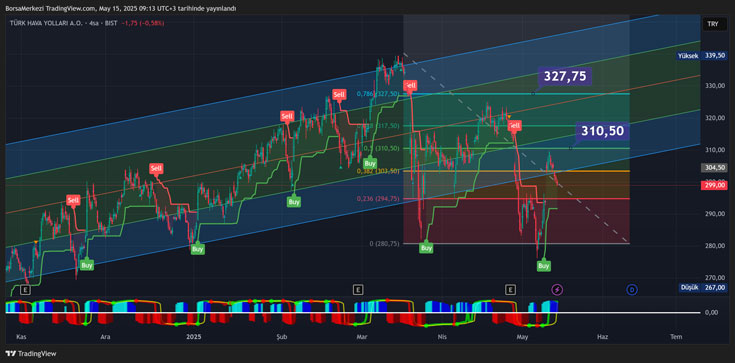
Task: Click the Mar label on time axis
Action: (361, 337)
